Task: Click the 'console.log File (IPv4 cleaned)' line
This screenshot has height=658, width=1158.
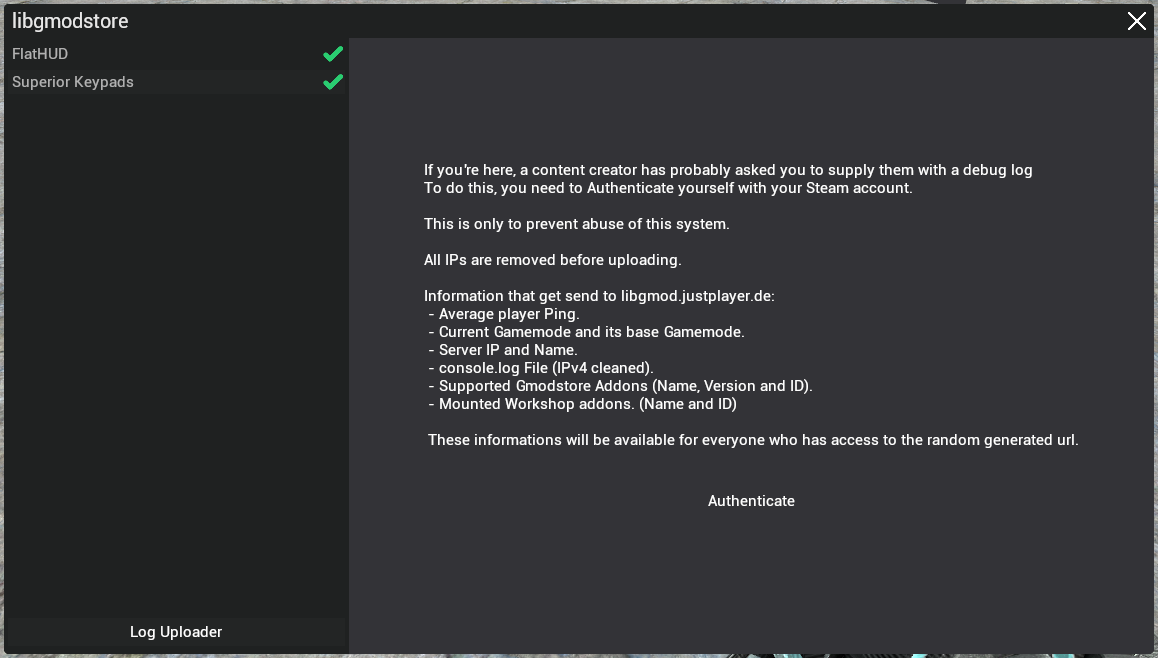Action: 541,368
